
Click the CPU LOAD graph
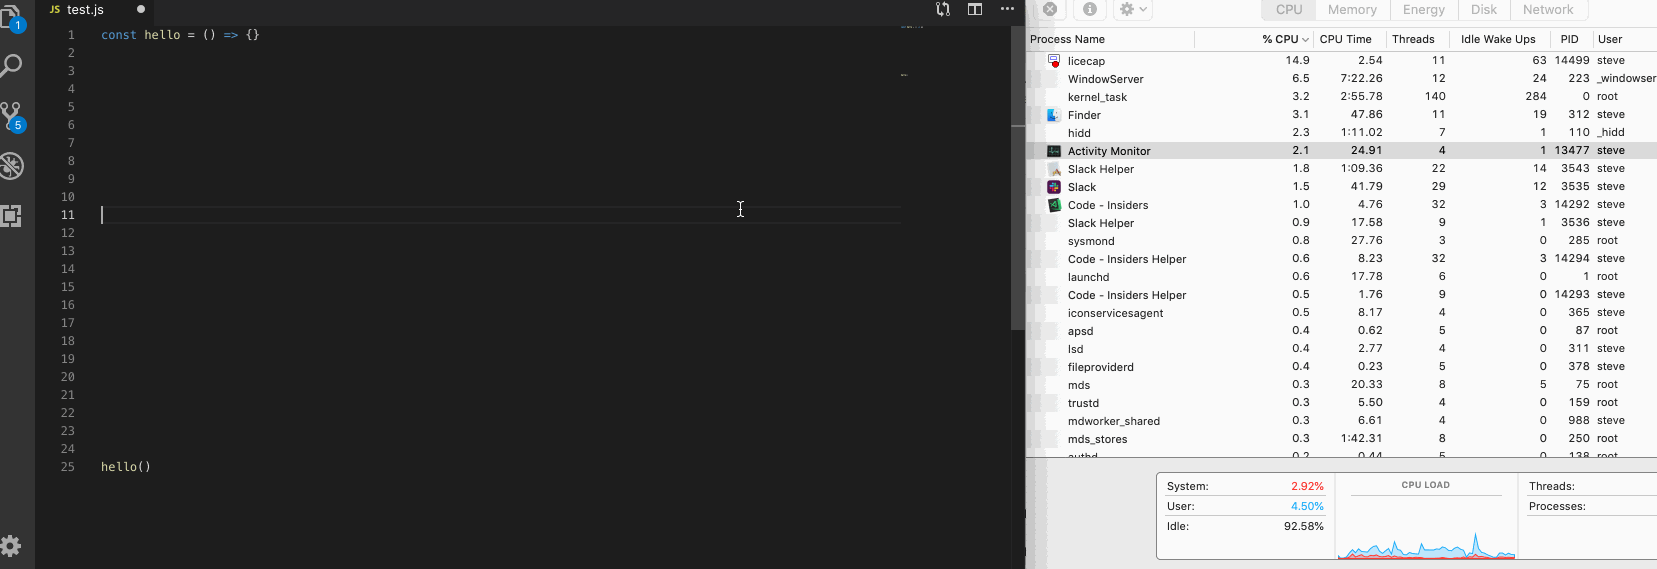(1426, 528)
